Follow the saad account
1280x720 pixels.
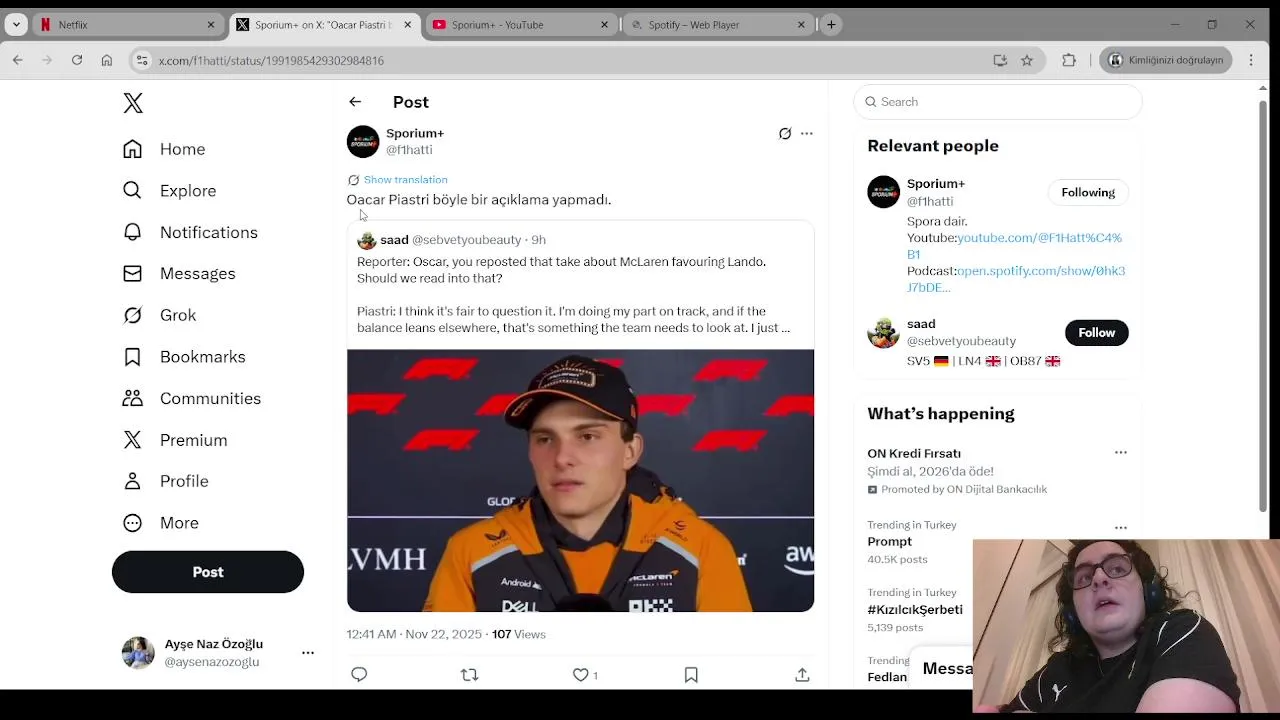pyautogui.click(x=1096, y=333)
